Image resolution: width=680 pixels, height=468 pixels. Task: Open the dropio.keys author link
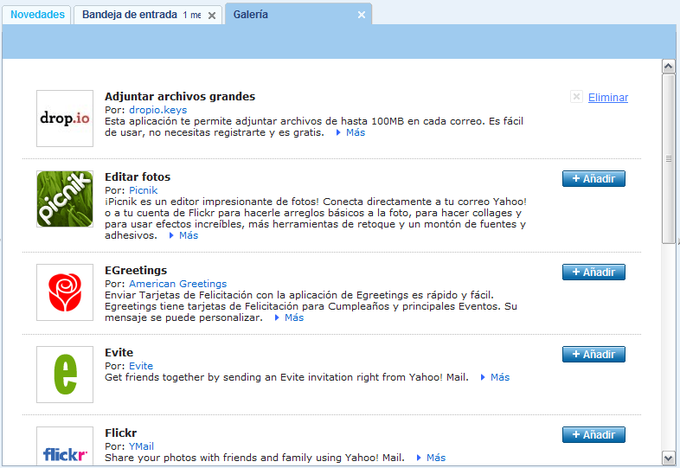point(158,110)
